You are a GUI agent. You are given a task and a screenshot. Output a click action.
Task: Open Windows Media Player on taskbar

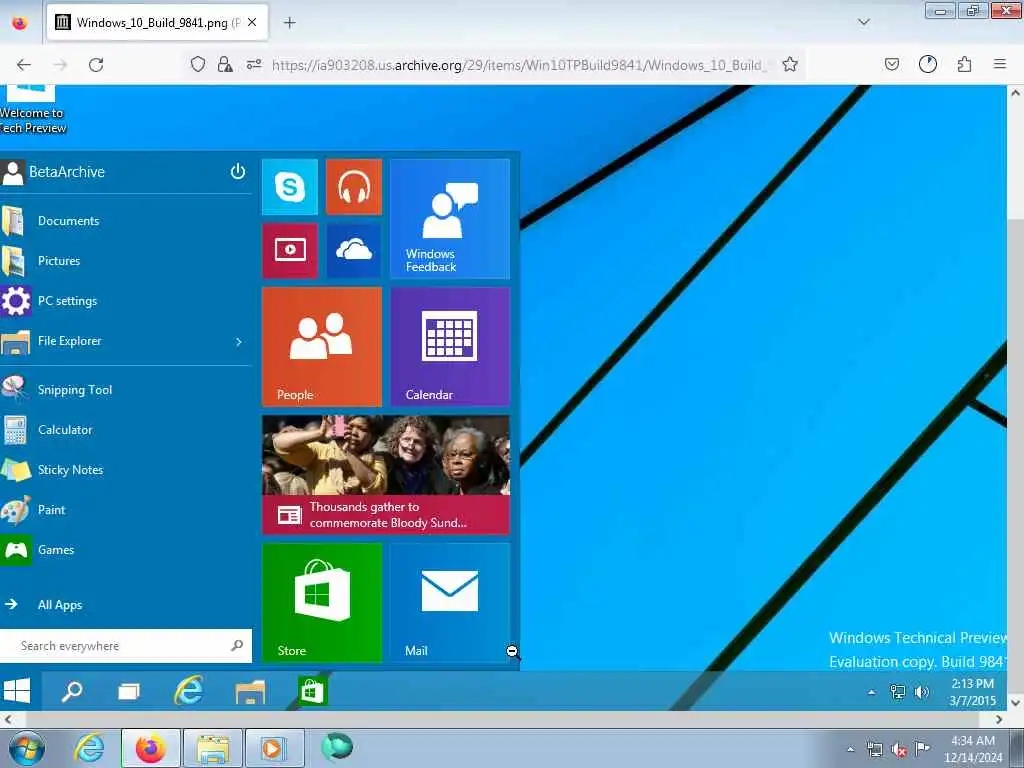(274, 748)
